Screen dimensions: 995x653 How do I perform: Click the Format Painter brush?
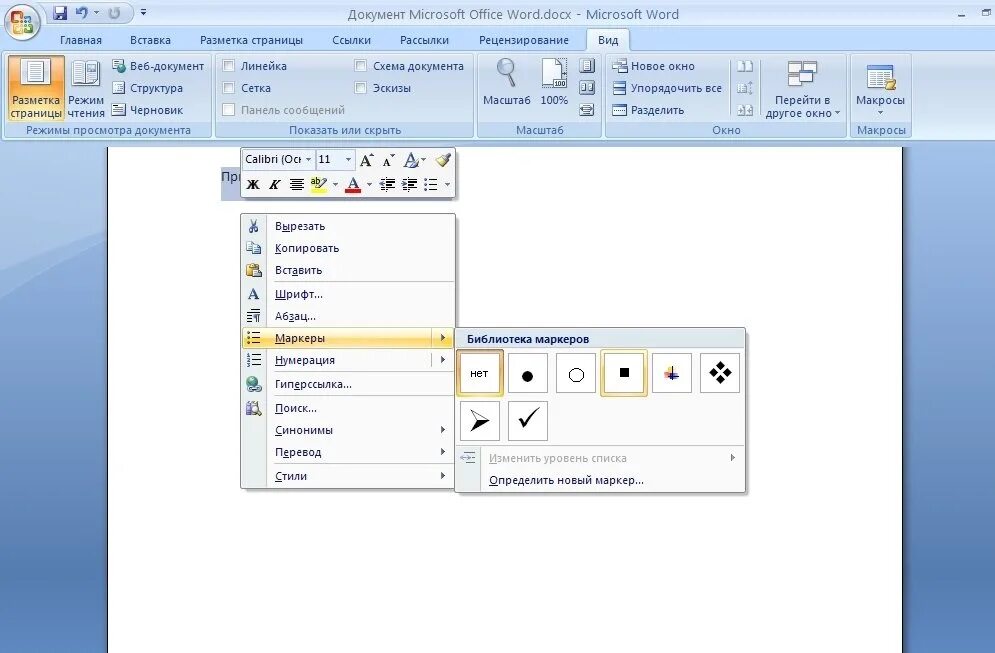(443, 160)
